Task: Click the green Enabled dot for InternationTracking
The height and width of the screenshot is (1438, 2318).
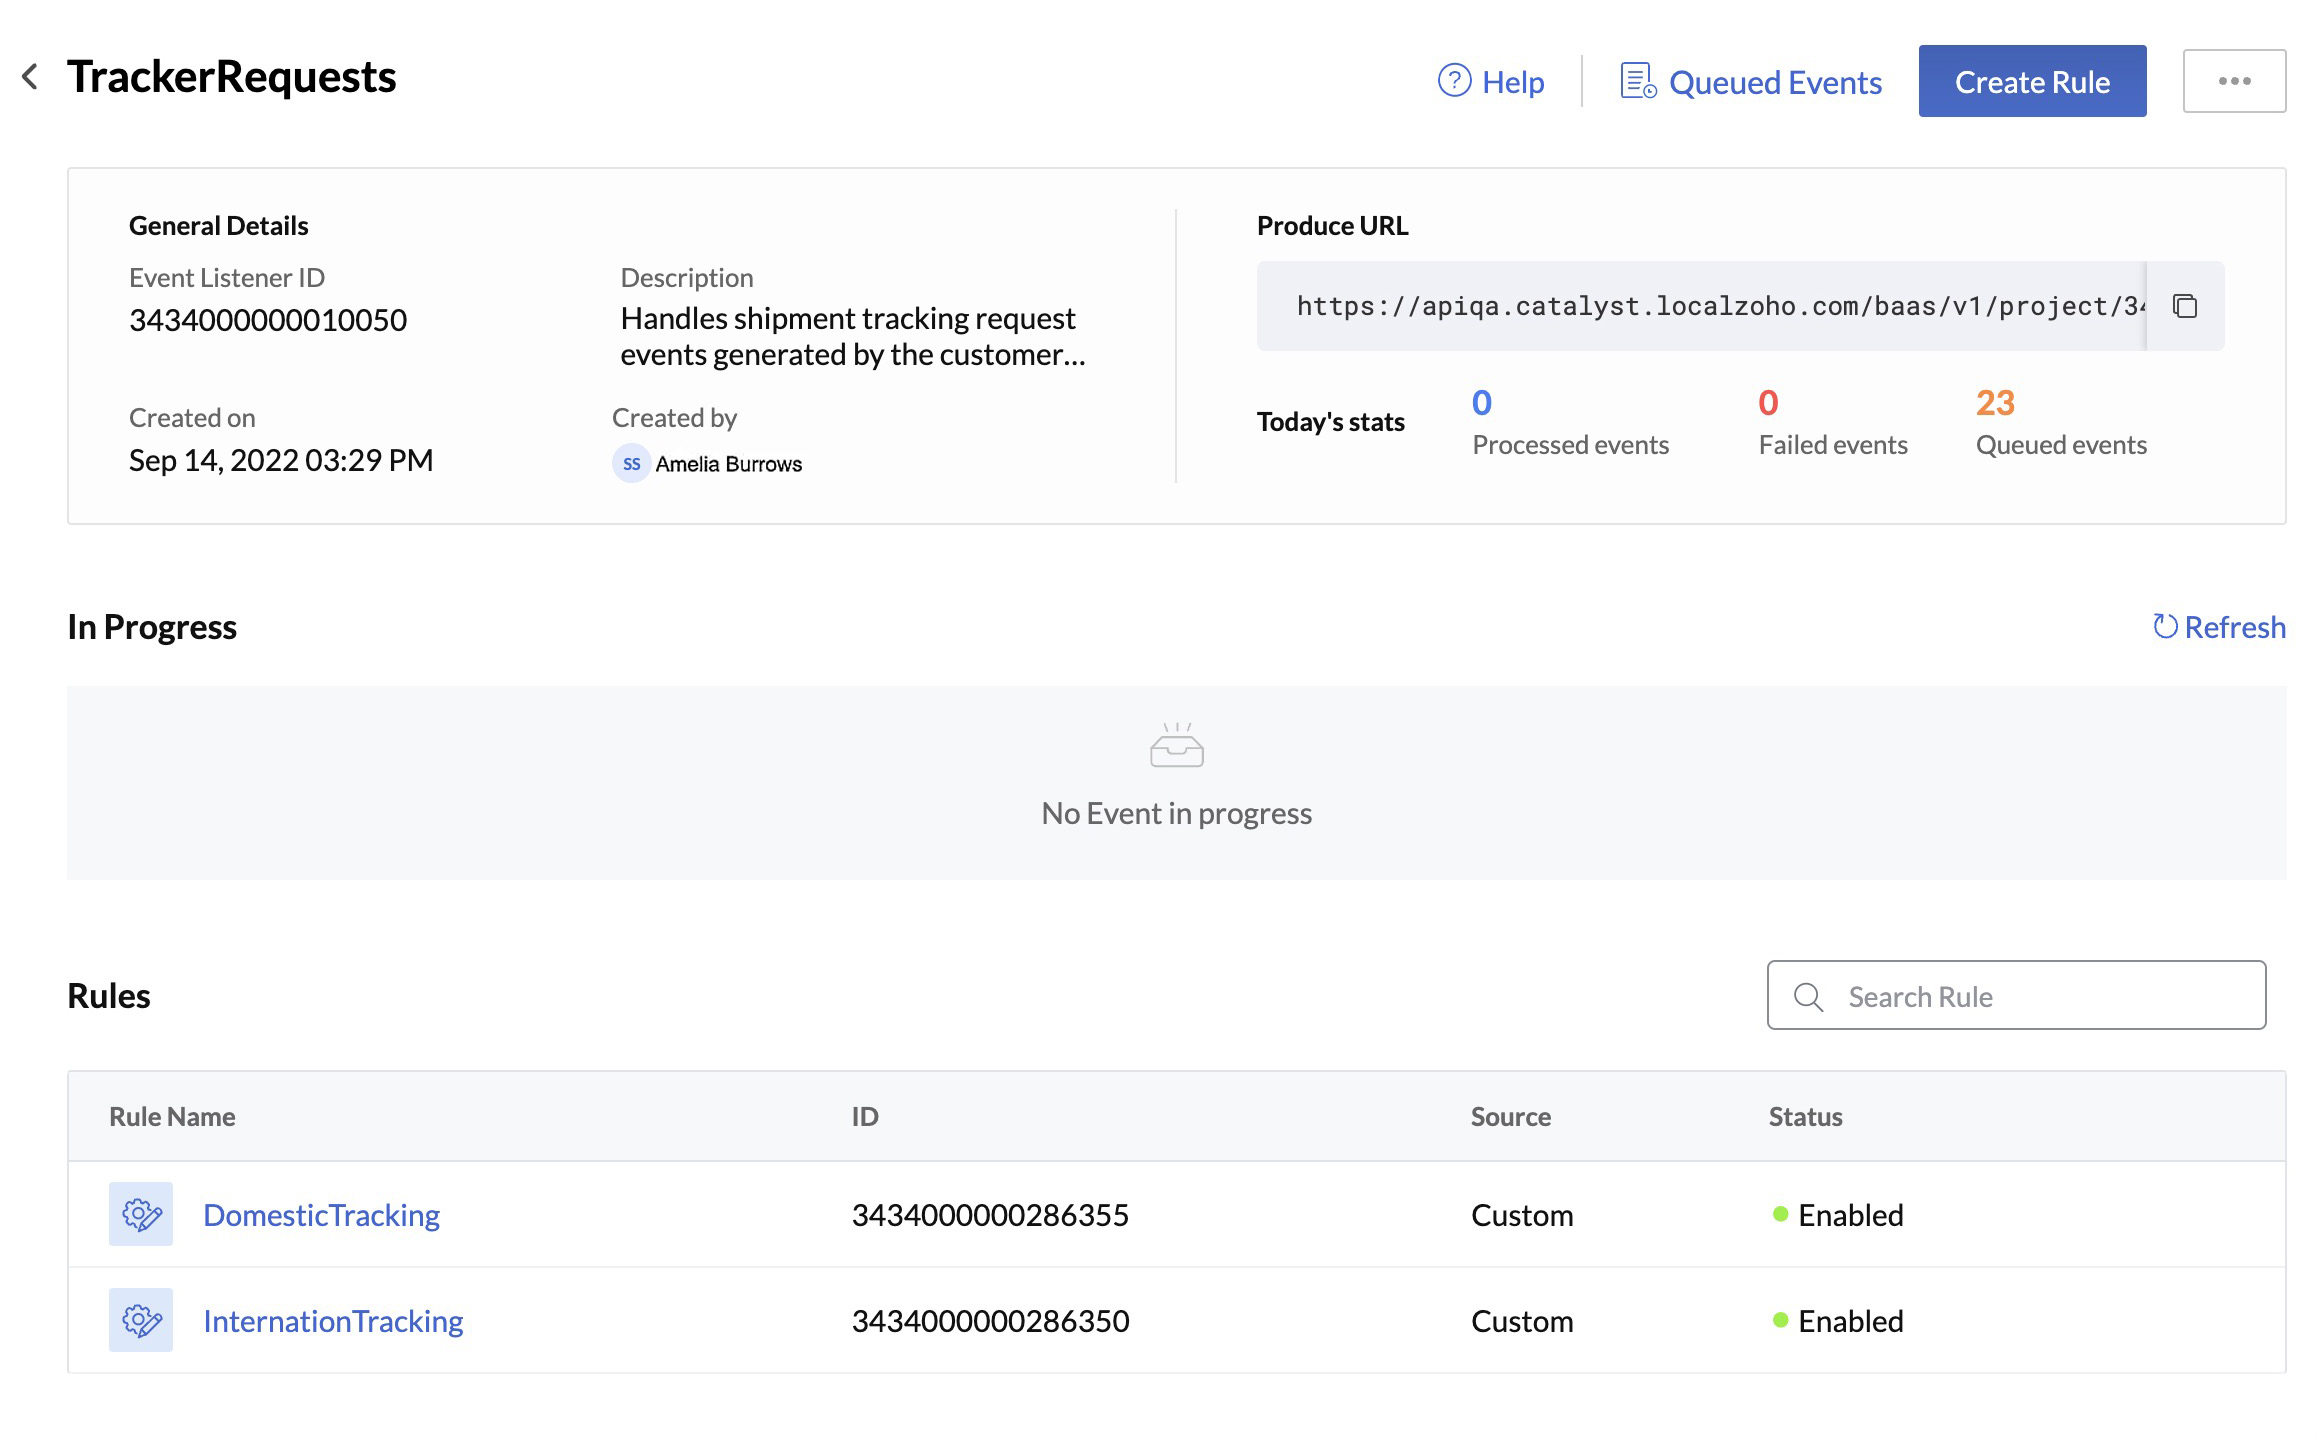Action: pyautogui.click(x=1781, y=1318)
